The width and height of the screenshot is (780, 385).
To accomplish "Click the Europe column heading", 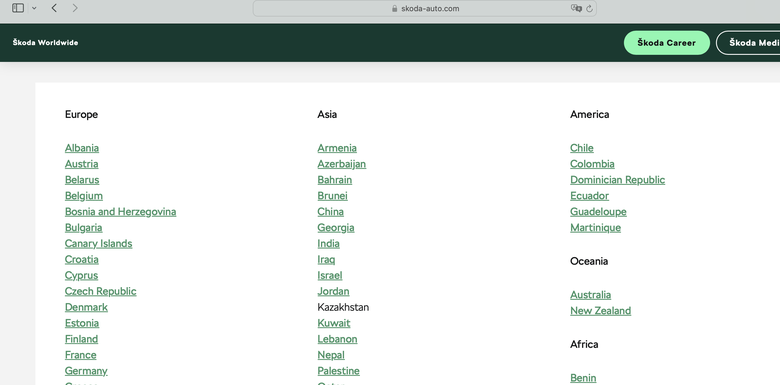I will point(81,114).
